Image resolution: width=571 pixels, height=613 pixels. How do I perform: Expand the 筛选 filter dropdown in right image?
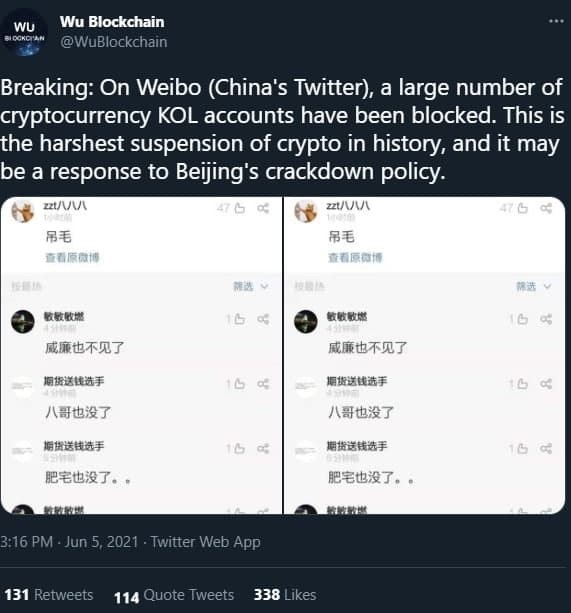click(533, 287)
